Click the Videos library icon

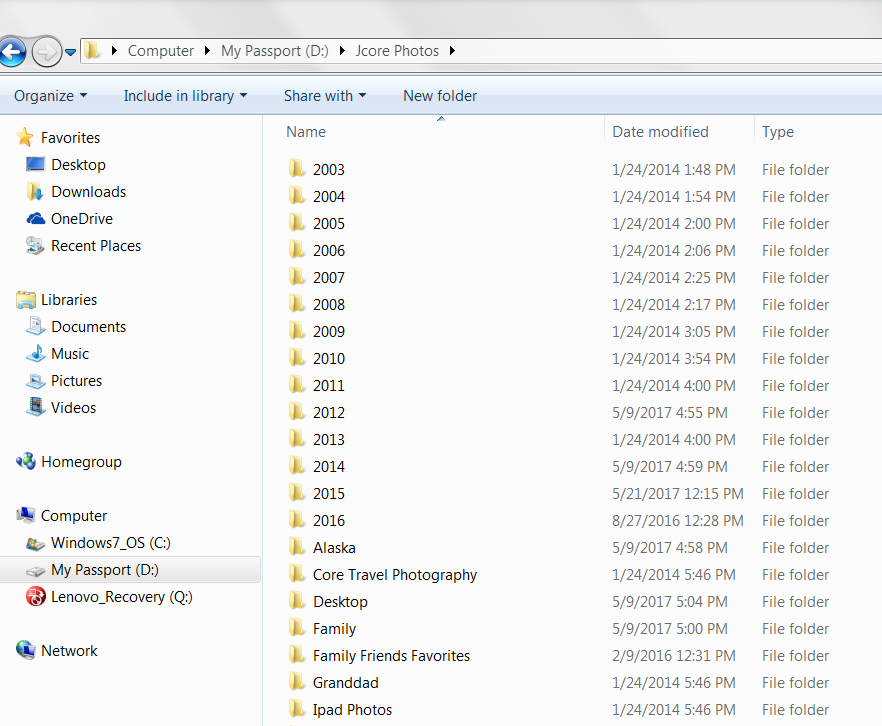(x=35, y=407)
